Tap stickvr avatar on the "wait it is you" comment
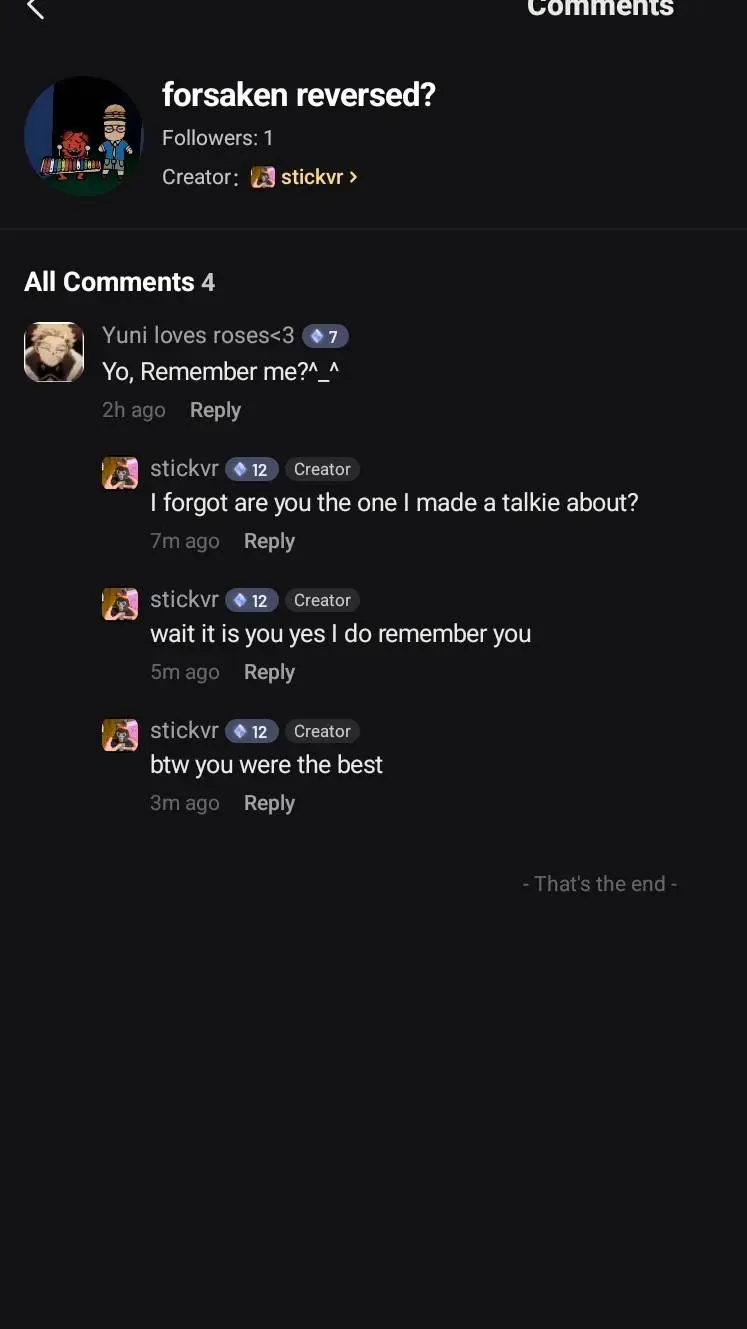This screenshot has width=747, height=1329. click(x=120, y=604)
